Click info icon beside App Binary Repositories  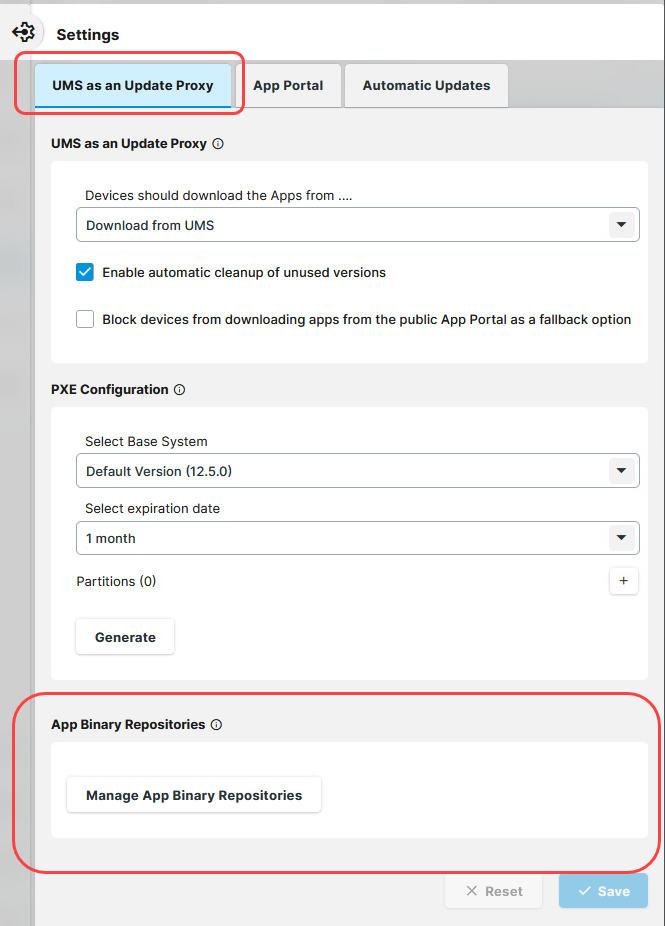click(216, 725)
